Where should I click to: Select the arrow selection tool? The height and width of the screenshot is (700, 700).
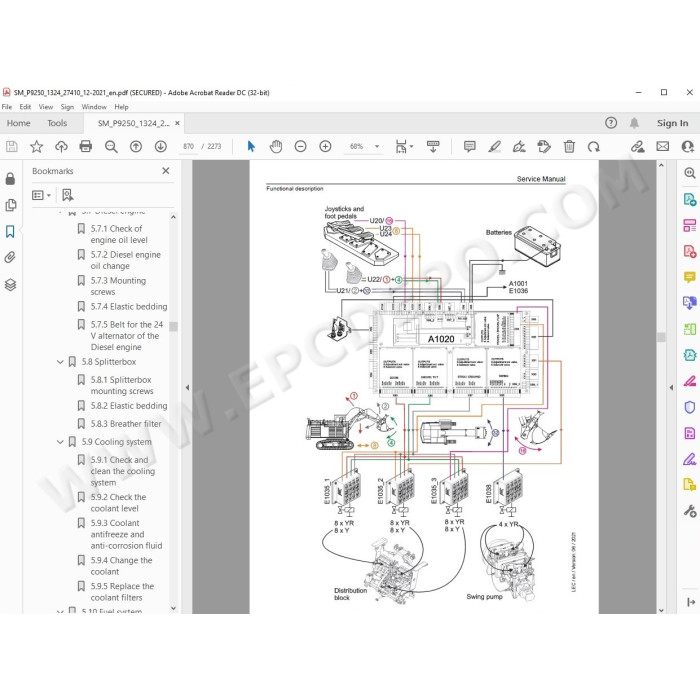[x=251, y=146]
